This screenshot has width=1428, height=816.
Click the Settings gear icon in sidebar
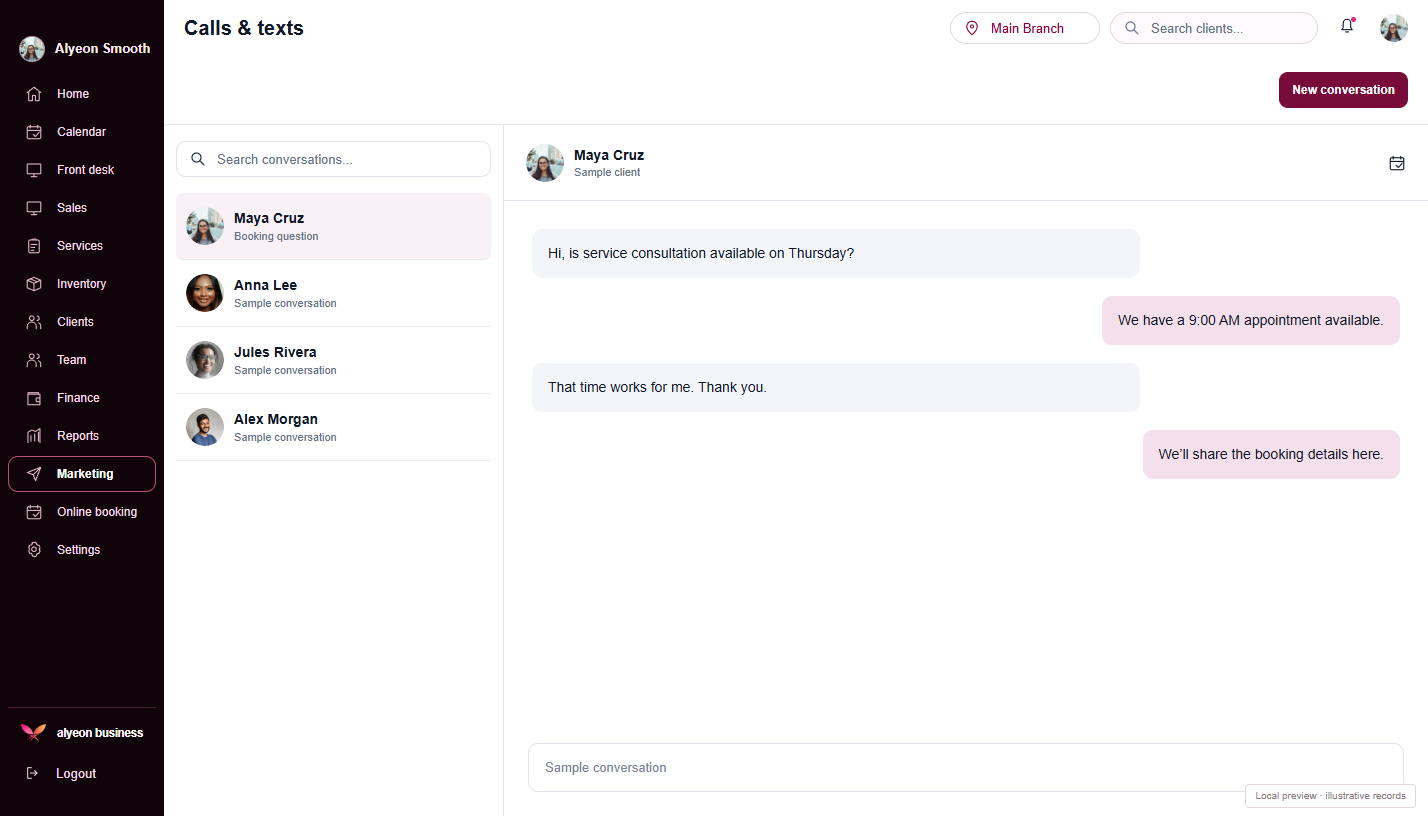(34, 550)
